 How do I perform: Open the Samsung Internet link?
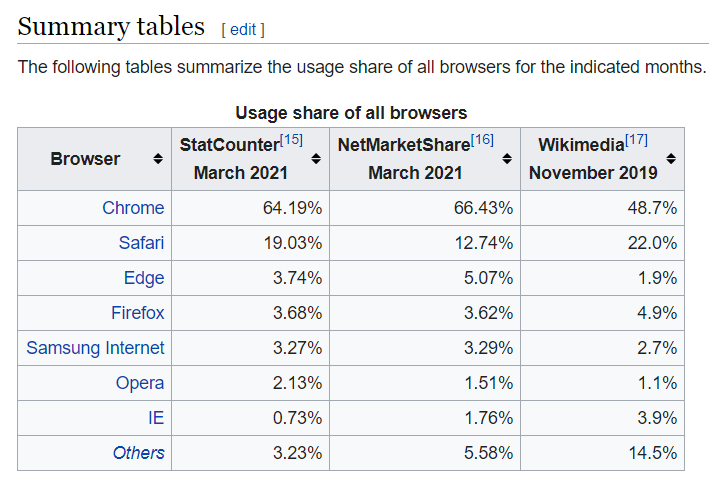point(95,348)
